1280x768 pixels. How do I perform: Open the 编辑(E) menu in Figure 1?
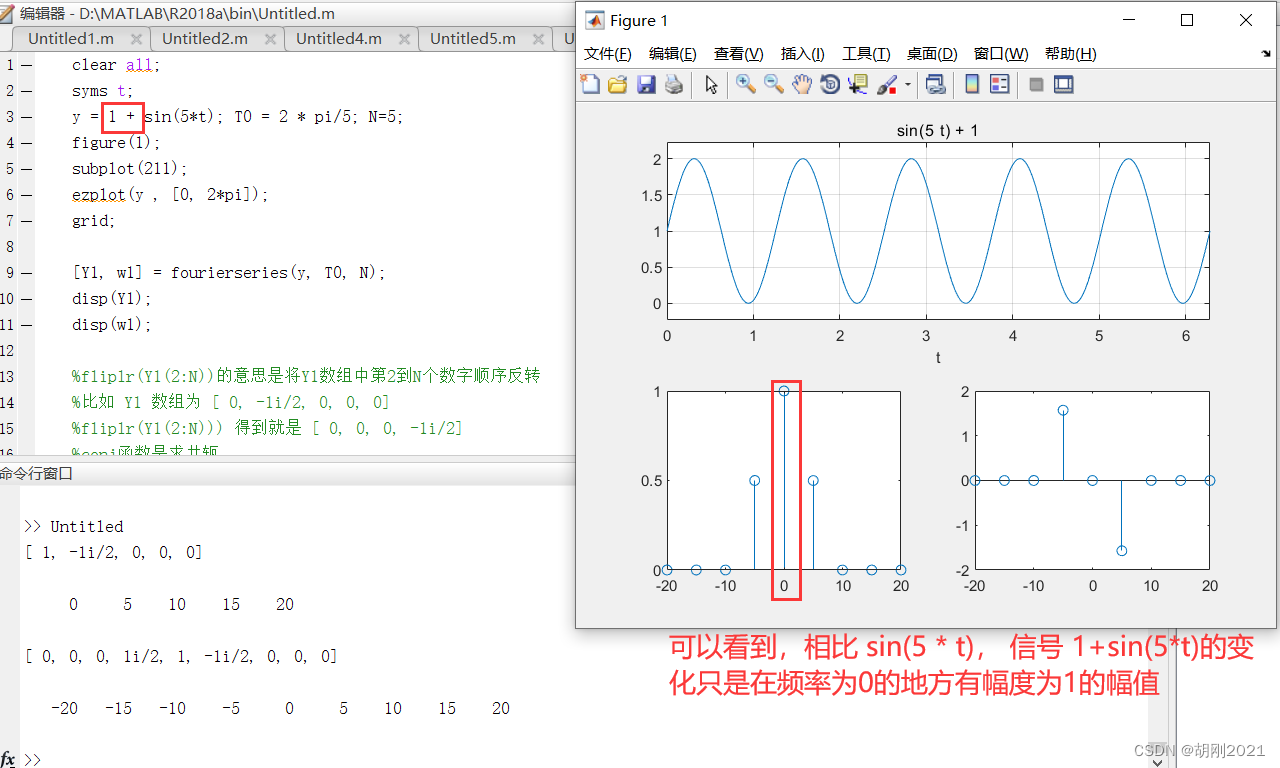[x=673, y=54]
